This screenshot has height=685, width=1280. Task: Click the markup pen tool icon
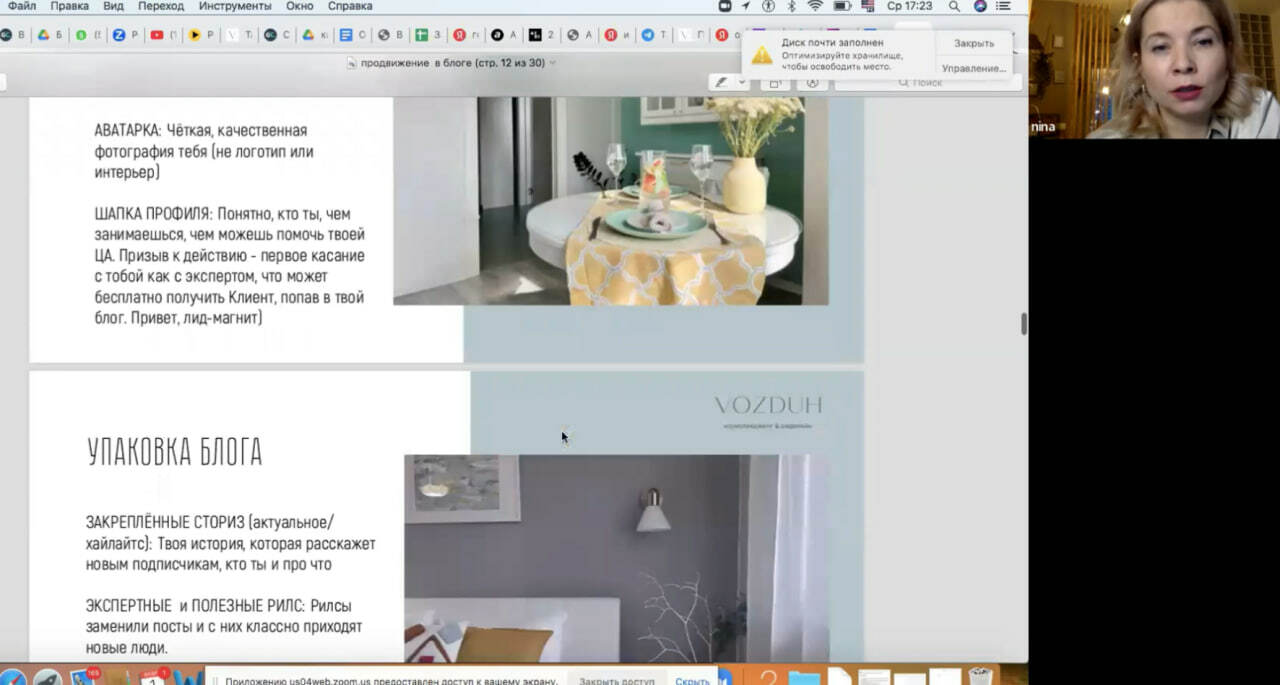[721, 82]
